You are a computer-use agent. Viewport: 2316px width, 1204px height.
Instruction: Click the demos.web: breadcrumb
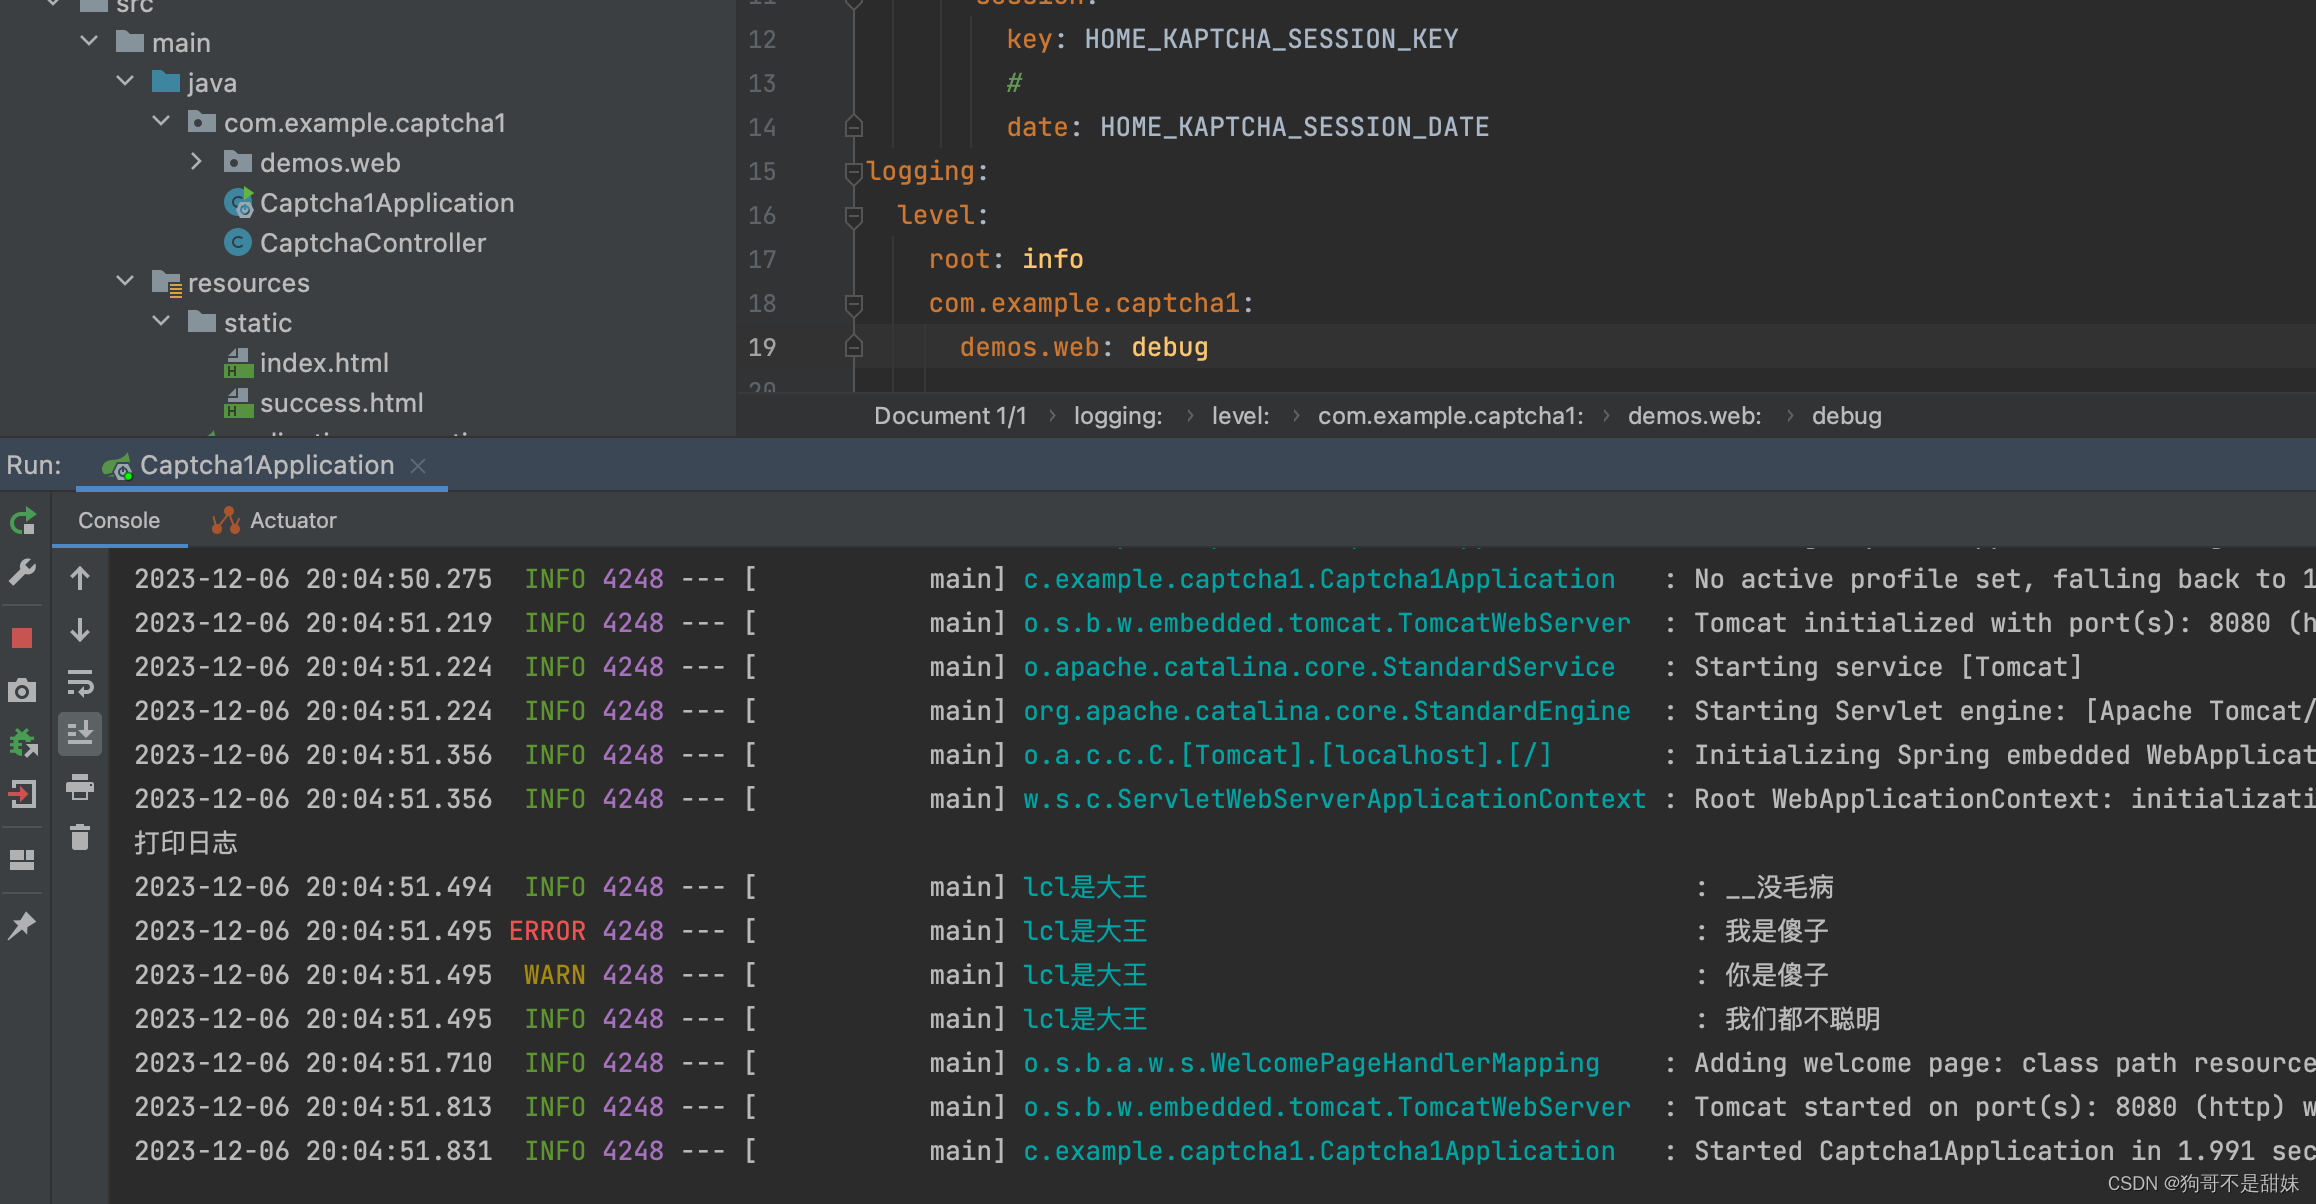1694,416
